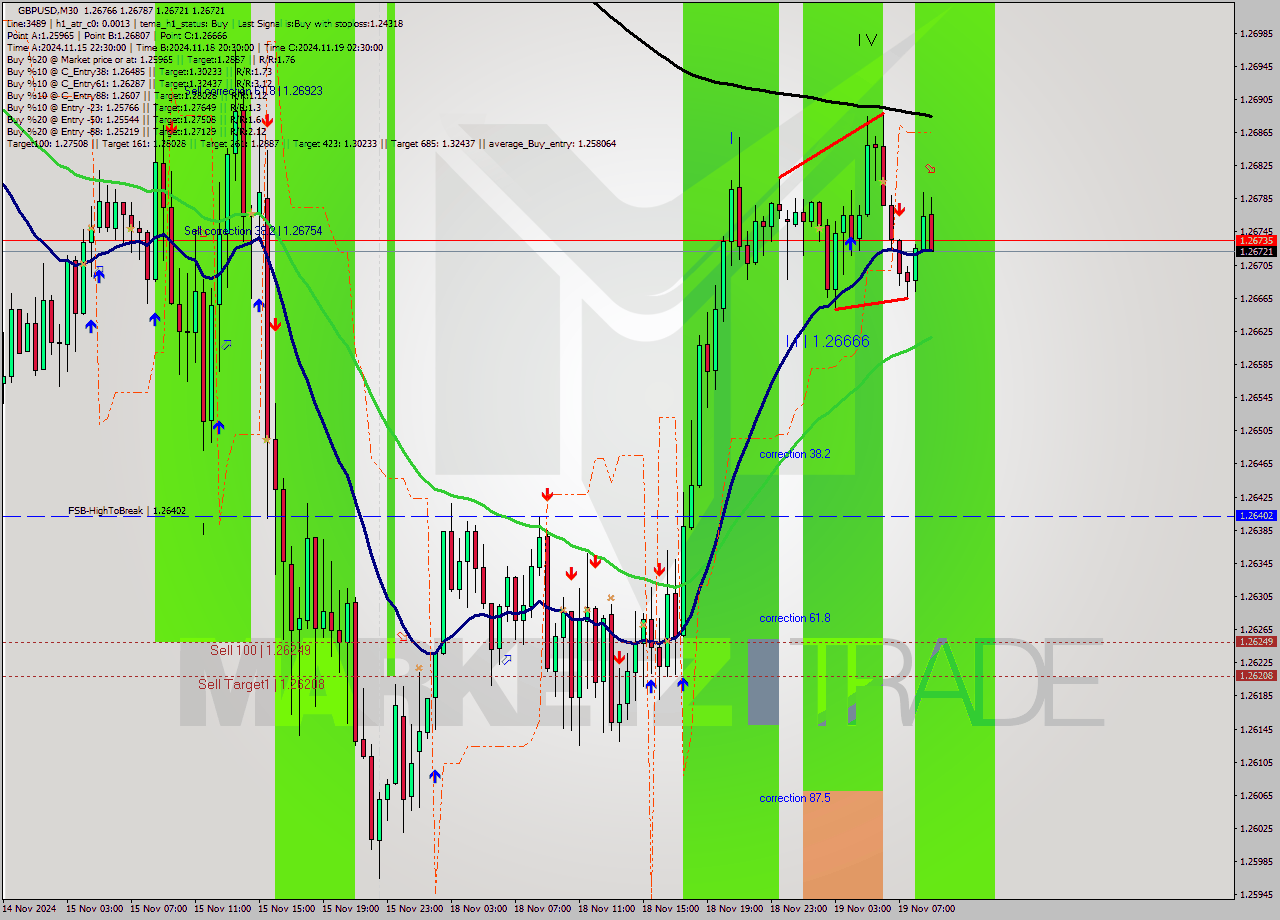The height and width of the screenshot is (920, 1280).
Task: Click the 18 Nov 11:00 time label
Action: coord(605,909)
